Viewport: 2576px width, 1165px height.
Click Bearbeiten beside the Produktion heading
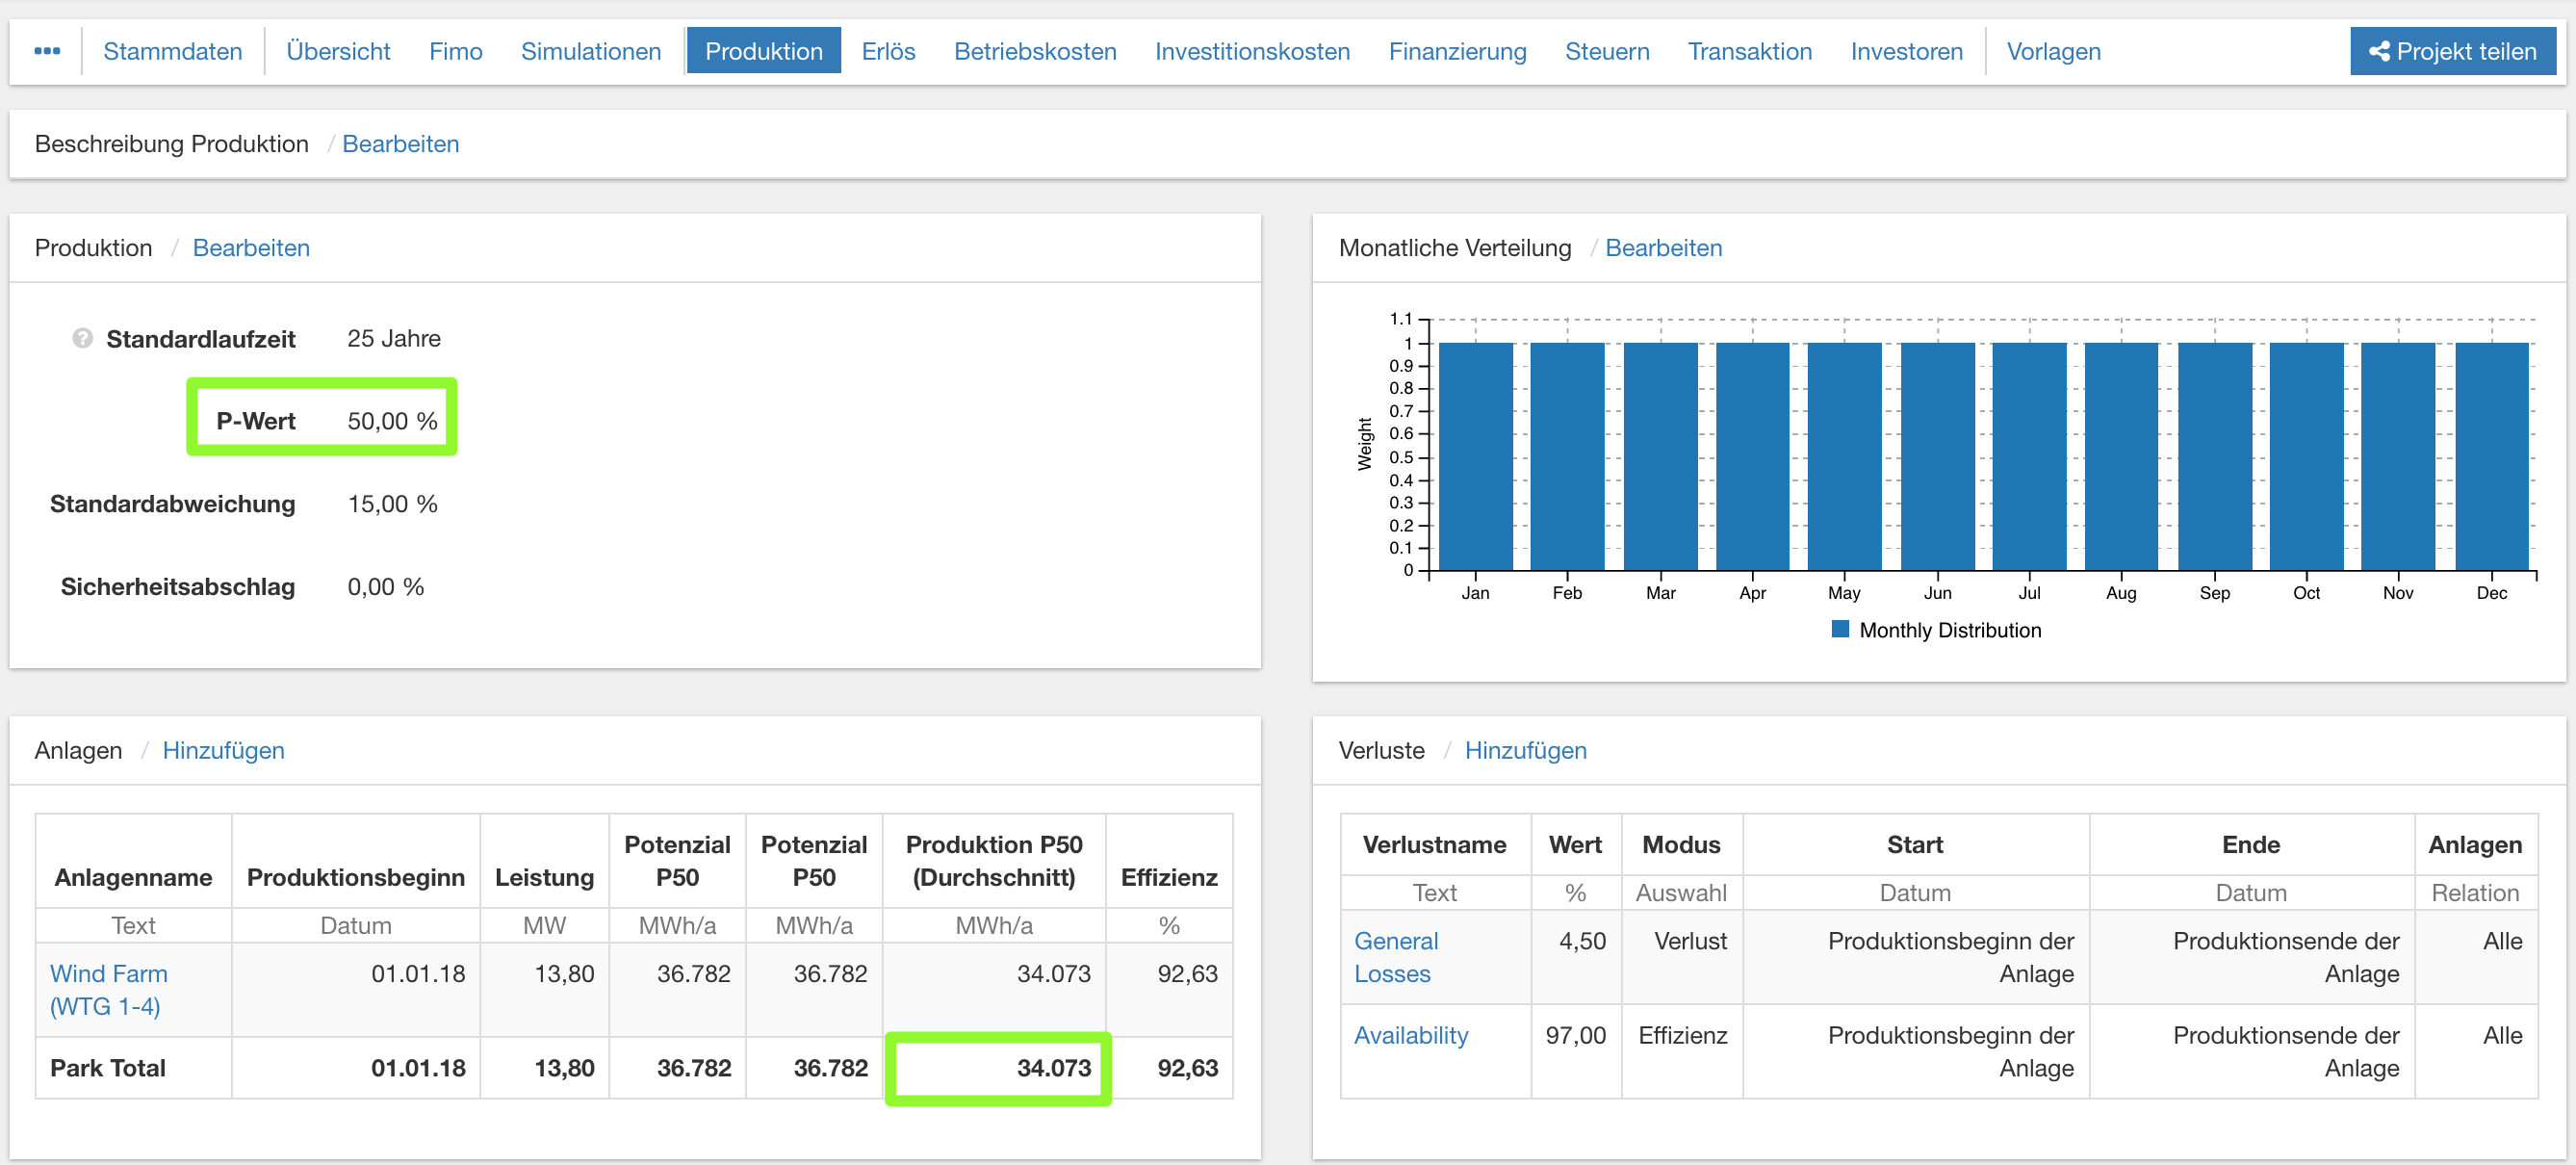(251, 248)
